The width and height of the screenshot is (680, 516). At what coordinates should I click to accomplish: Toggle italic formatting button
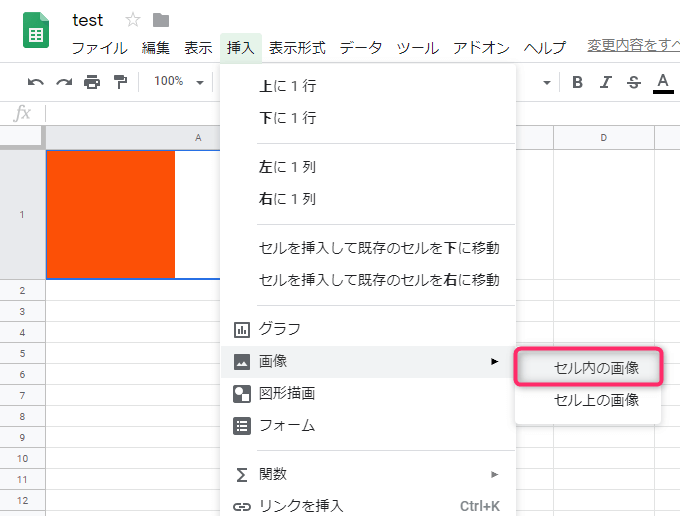pos(605,82)
